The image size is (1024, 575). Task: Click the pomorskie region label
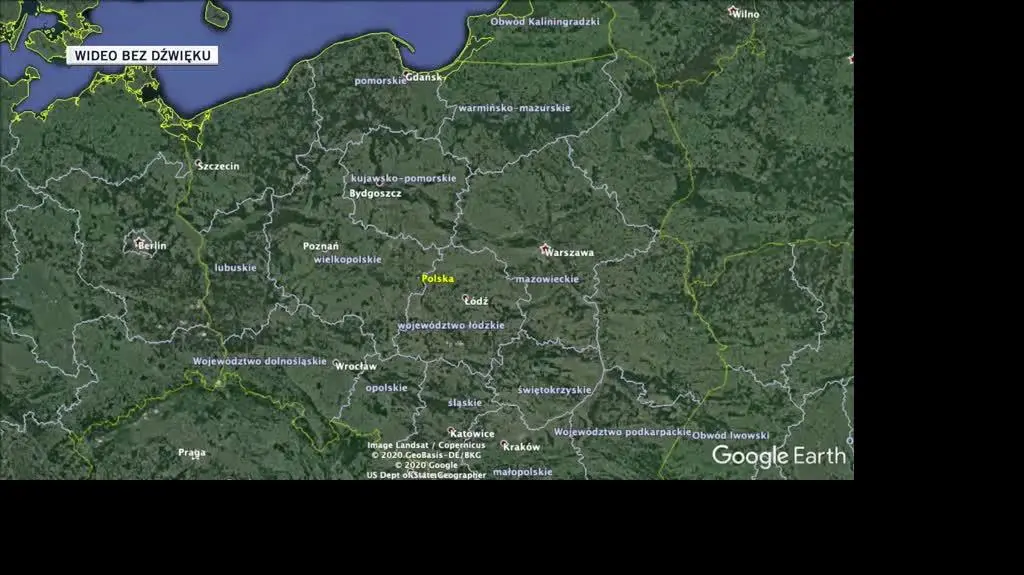click(380, 81)
